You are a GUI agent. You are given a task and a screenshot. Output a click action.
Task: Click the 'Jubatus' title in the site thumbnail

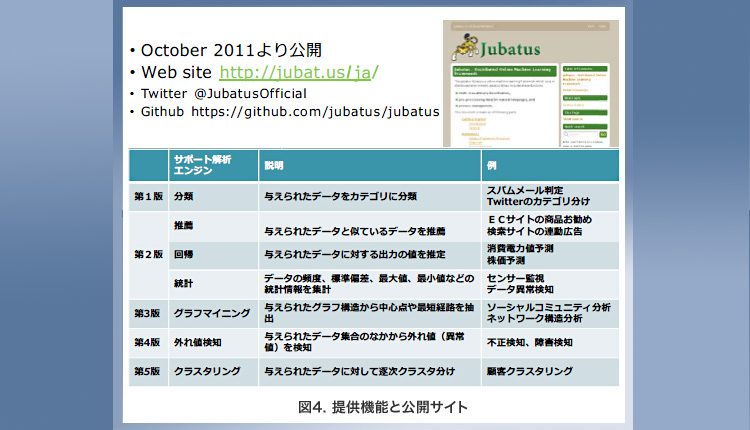510,49
